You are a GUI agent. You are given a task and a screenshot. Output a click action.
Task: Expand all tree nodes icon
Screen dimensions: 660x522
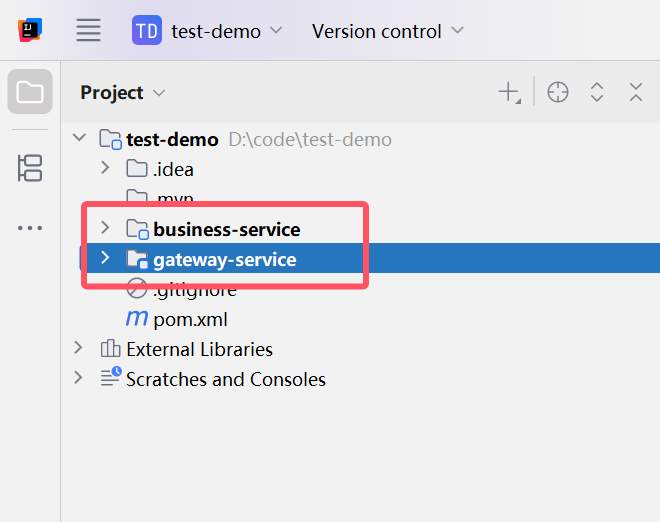click(x=597, y=93)
